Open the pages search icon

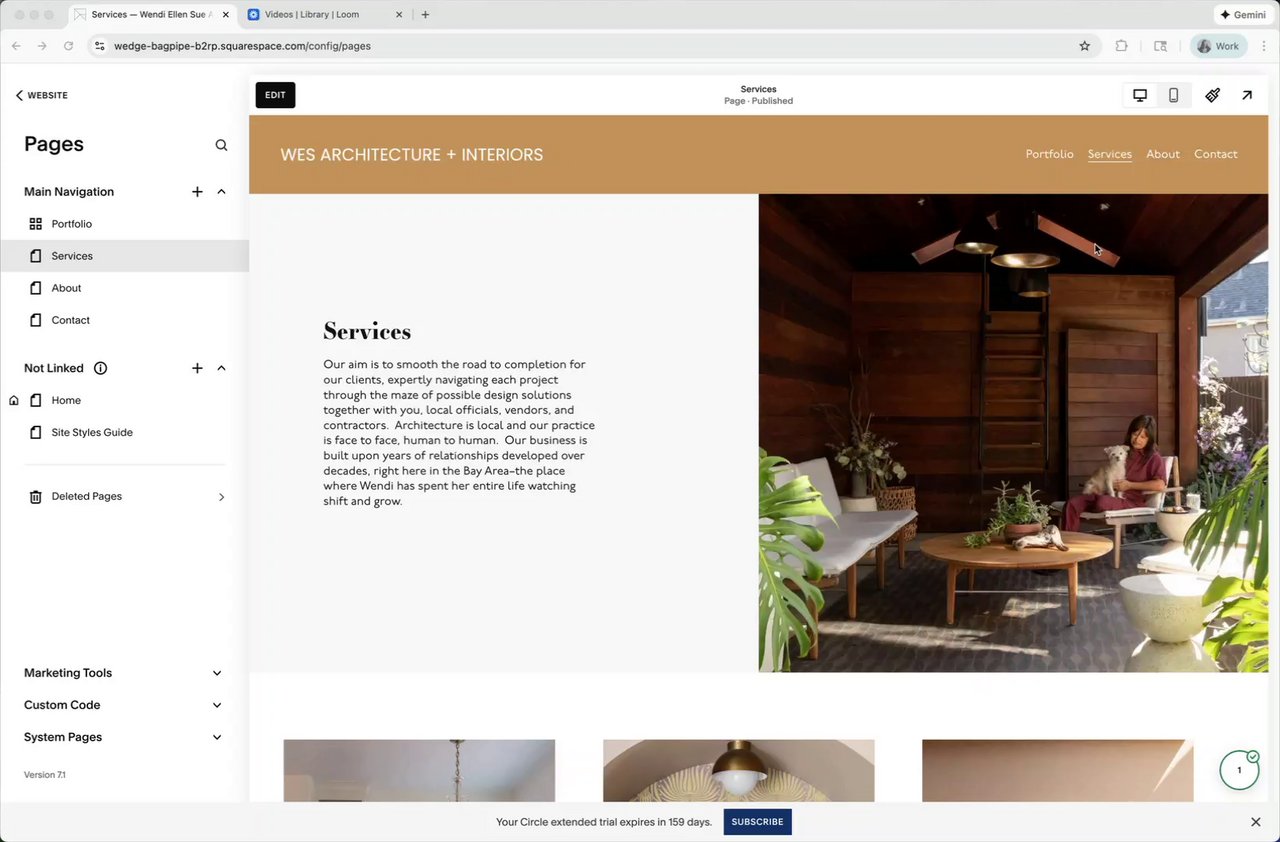pyautogui.click(x=221, y=145)
